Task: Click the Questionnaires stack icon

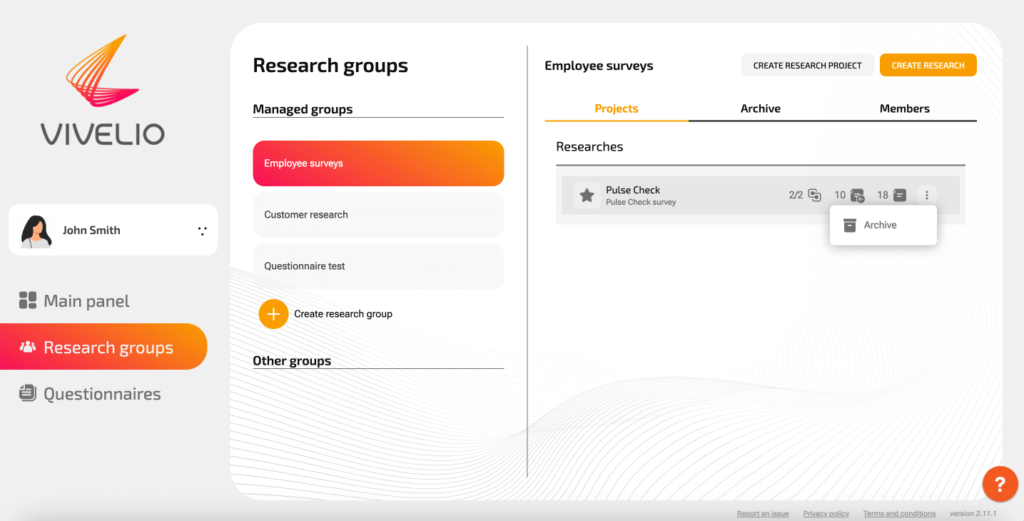Action: point(27,393)
